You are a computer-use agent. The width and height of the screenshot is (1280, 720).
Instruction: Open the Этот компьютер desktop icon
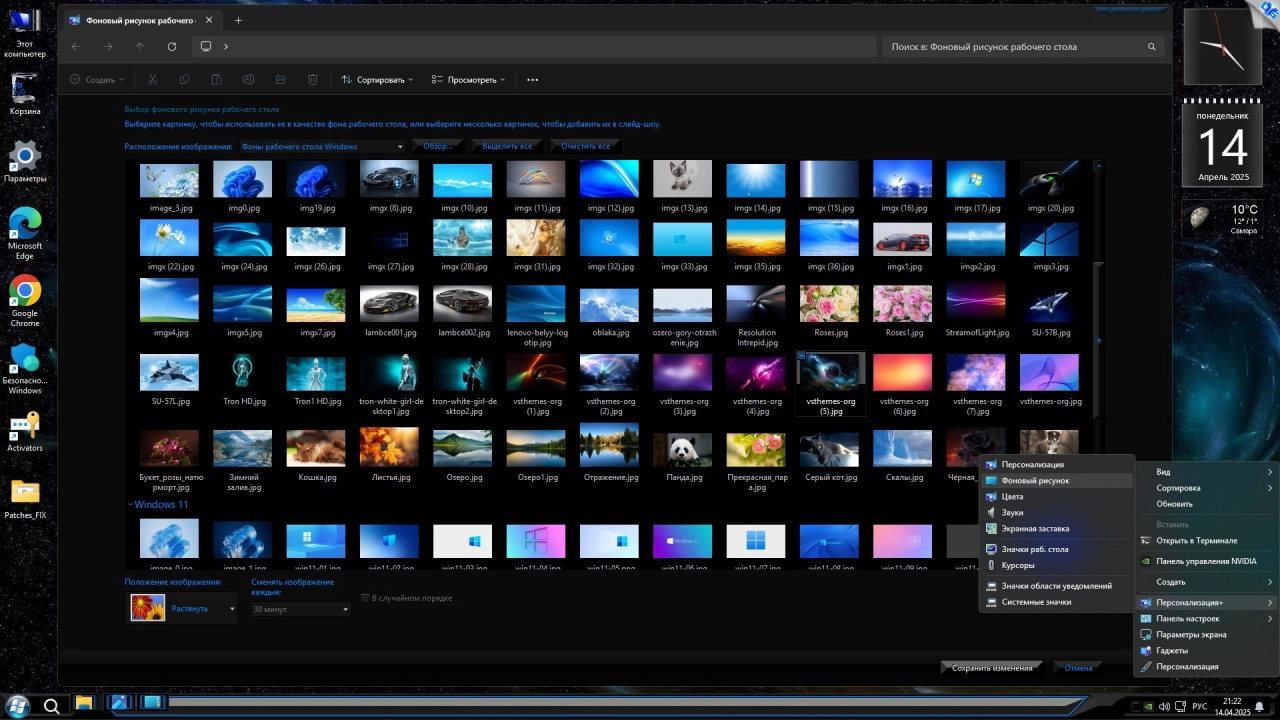[x=25, y=32]
